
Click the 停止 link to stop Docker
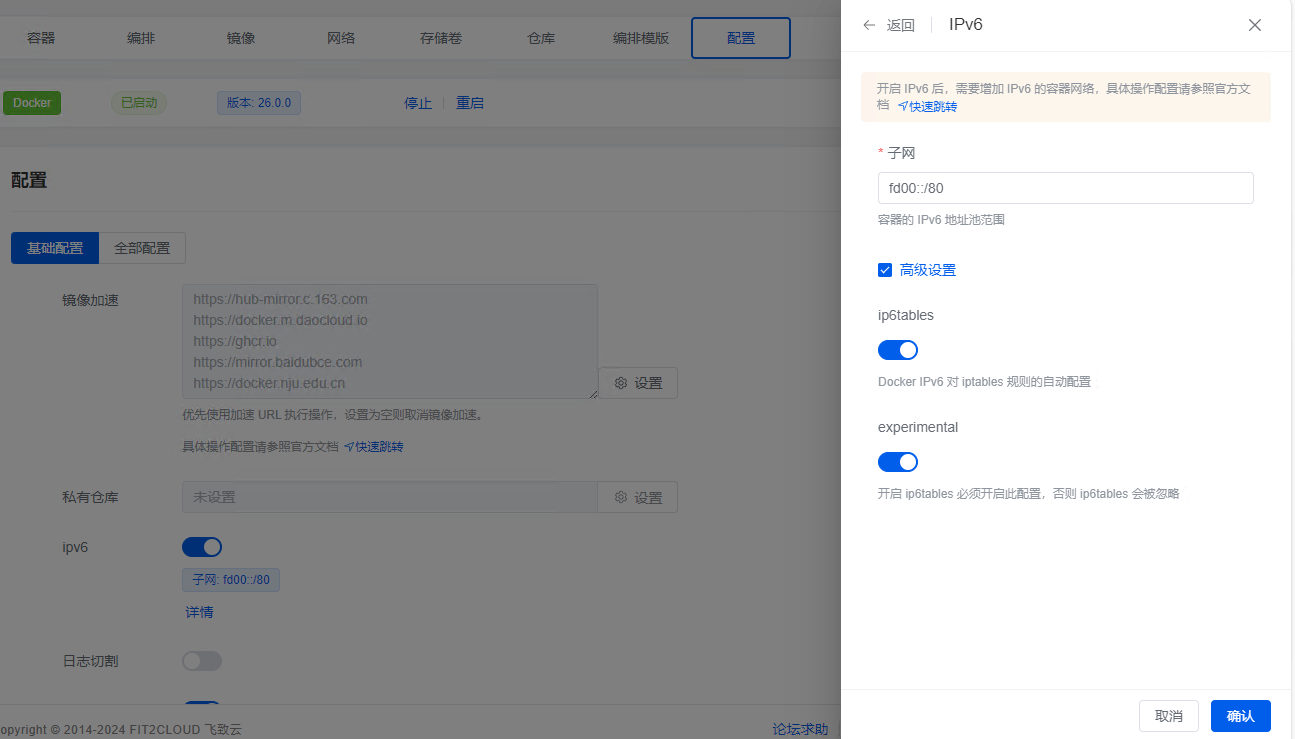(418, 102)
